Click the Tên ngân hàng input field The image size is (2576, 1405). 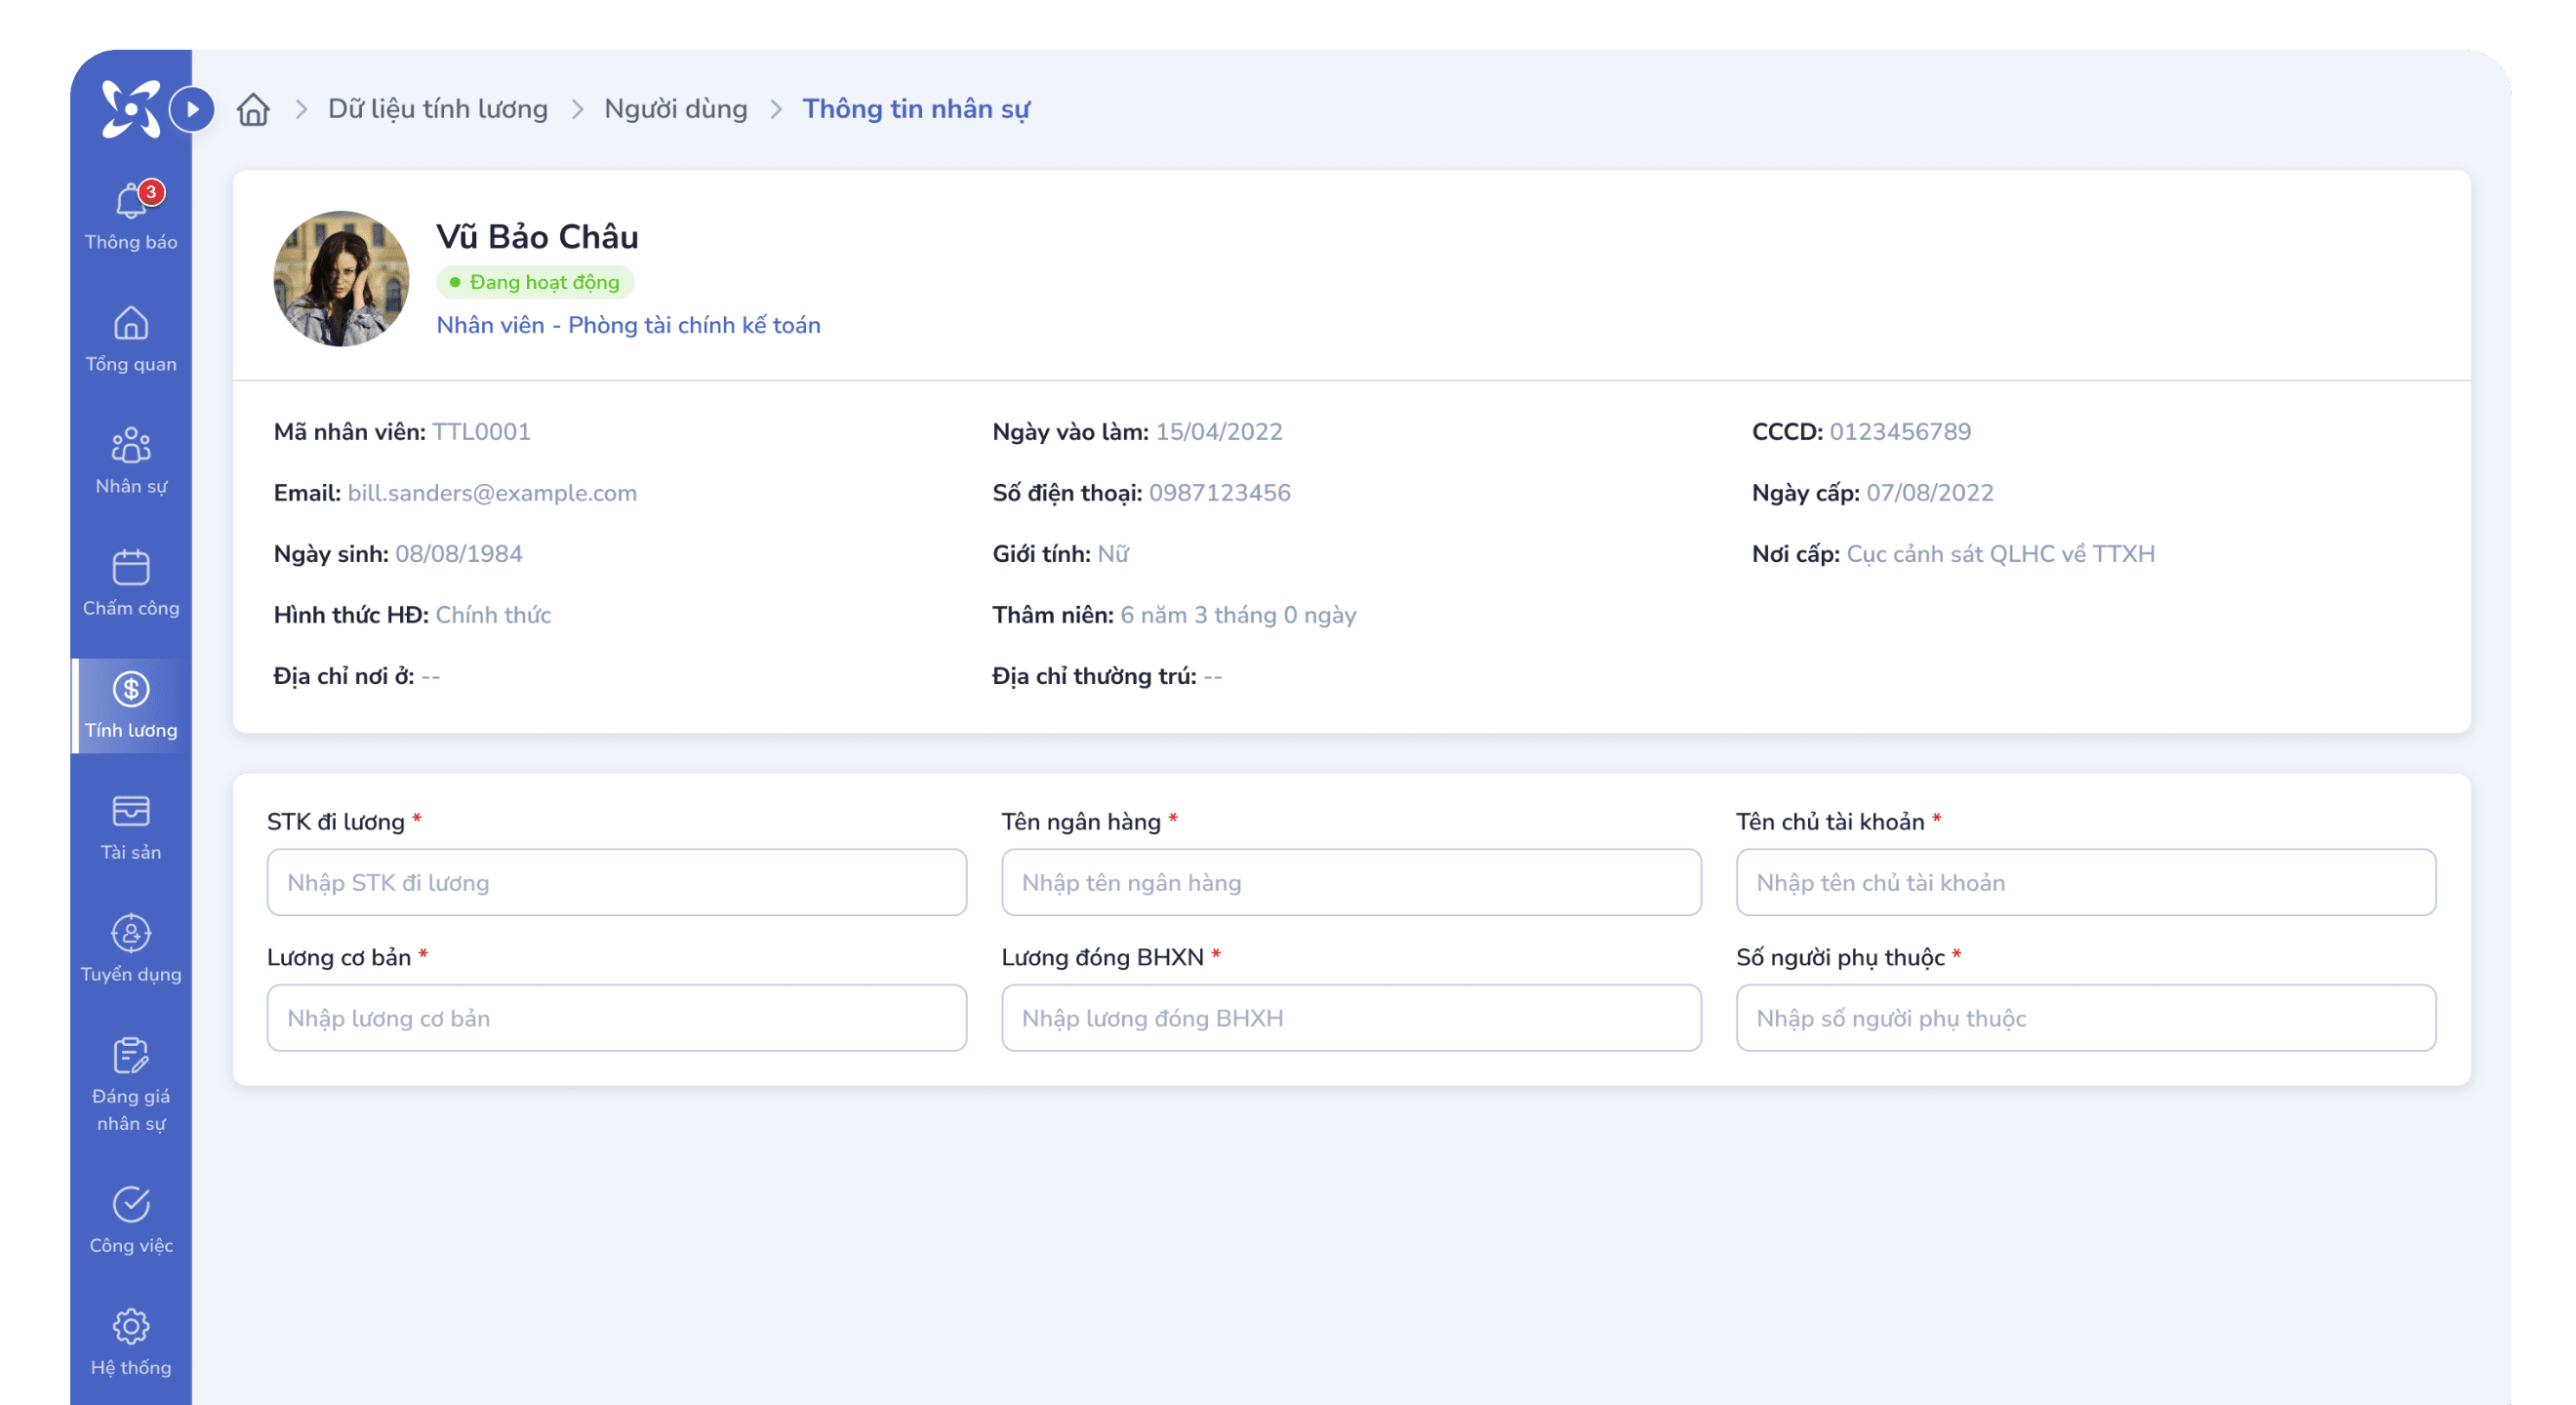click(x=1351, y=882)
